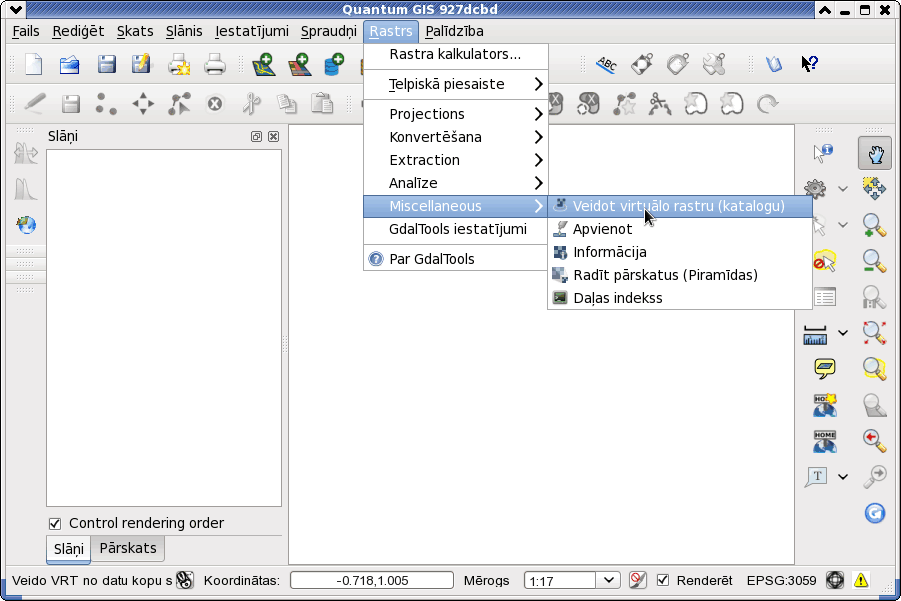Click the zoom last red arrow icon

pos(874,441)
